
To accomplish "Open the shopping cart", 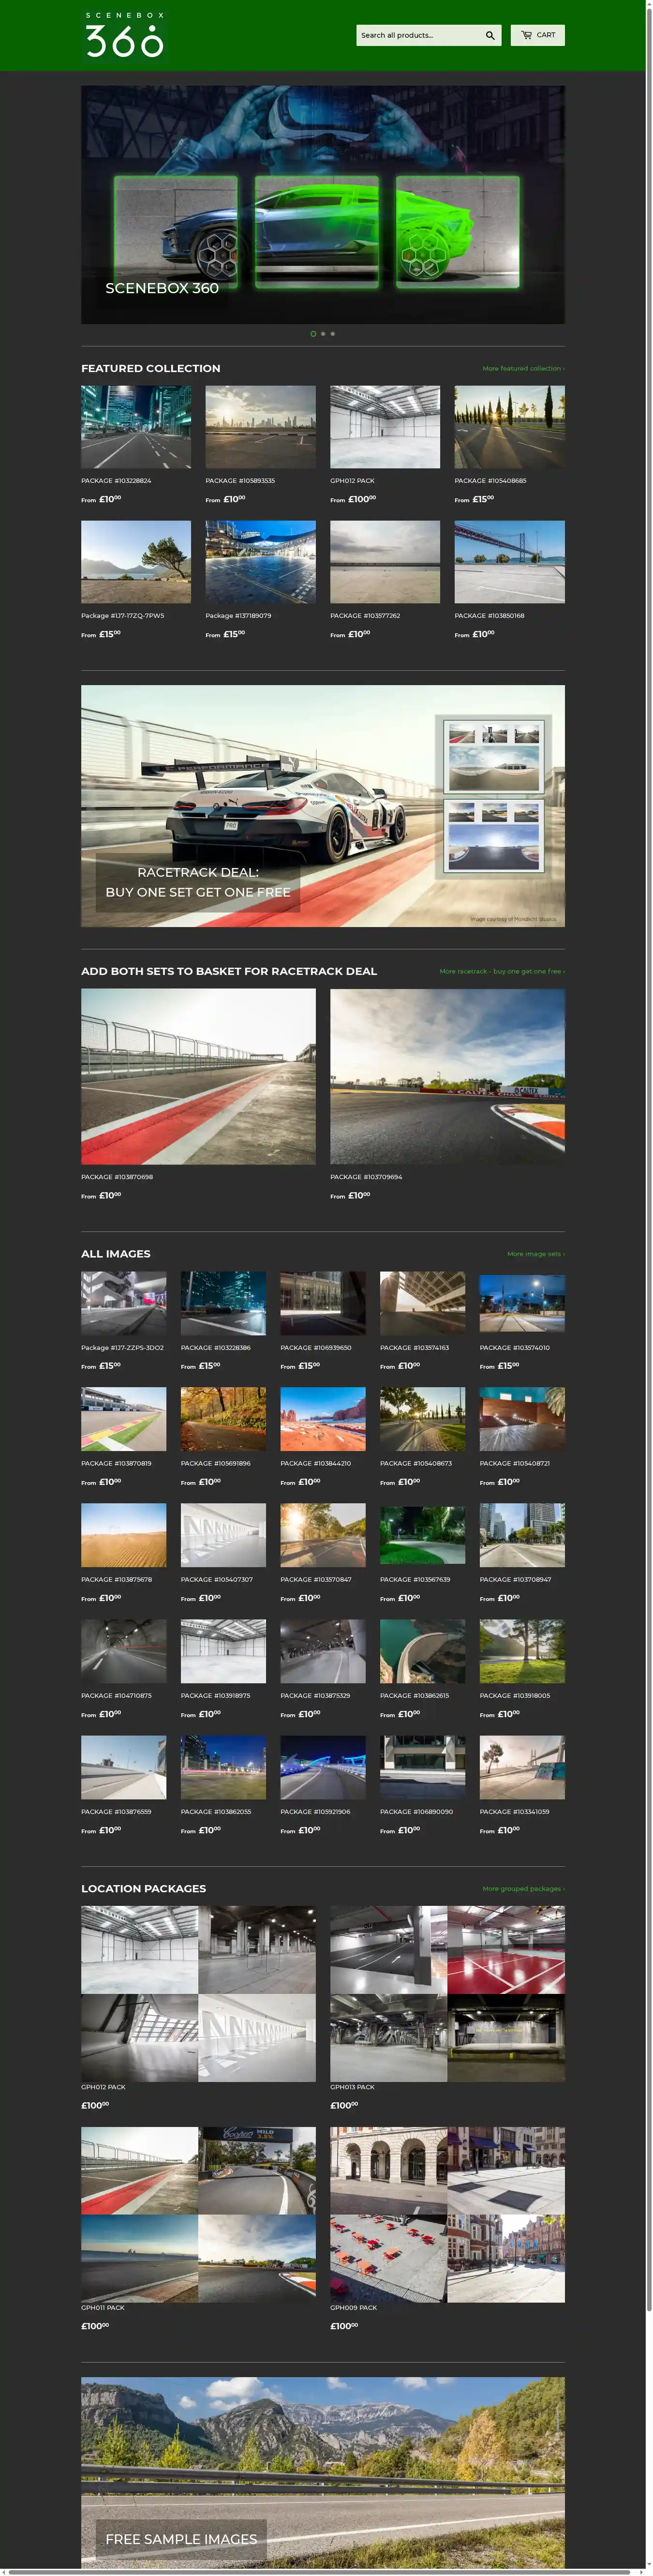I will (537, 35).
